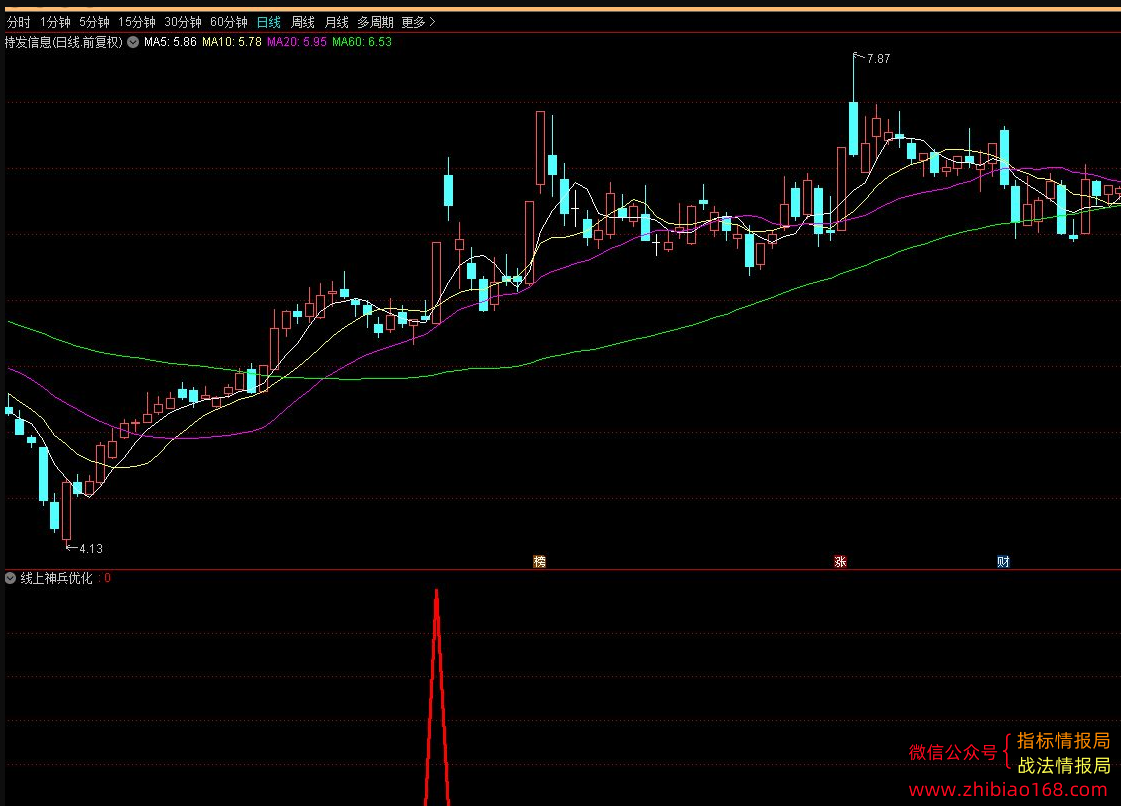Open the 30分钟 chart tab
The image size is (1121, 806).
(x=183, y=22)
